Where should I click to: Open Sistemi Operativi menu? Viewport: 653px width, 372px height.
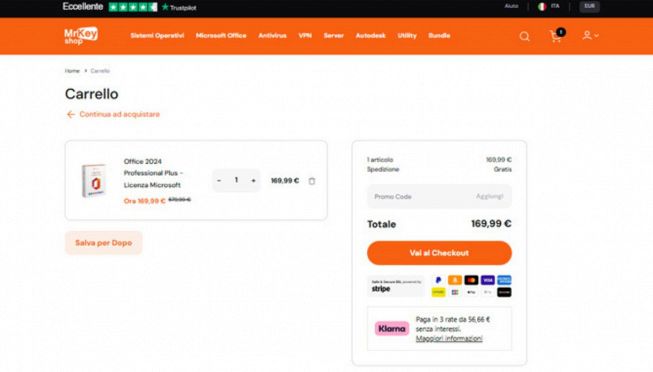click(x=157, y=35)
